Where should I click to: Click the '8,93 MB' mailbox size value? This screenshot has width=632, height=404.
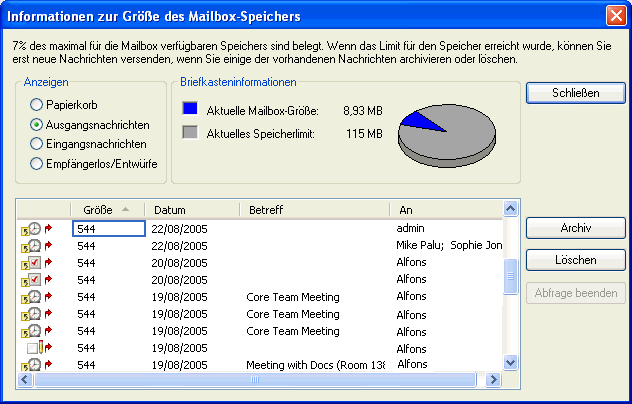click(363, 110)
